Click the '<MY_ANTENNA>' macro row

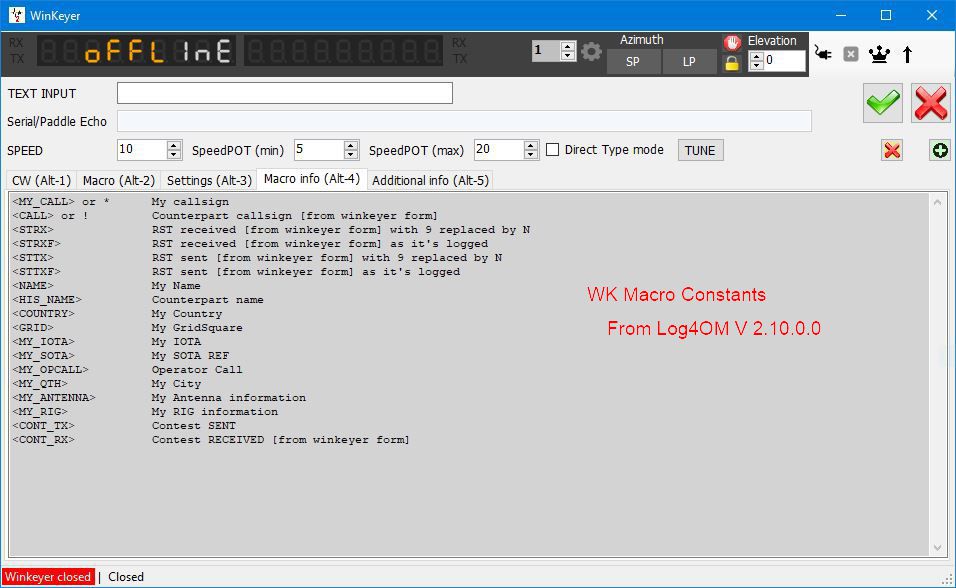[159, 398]
